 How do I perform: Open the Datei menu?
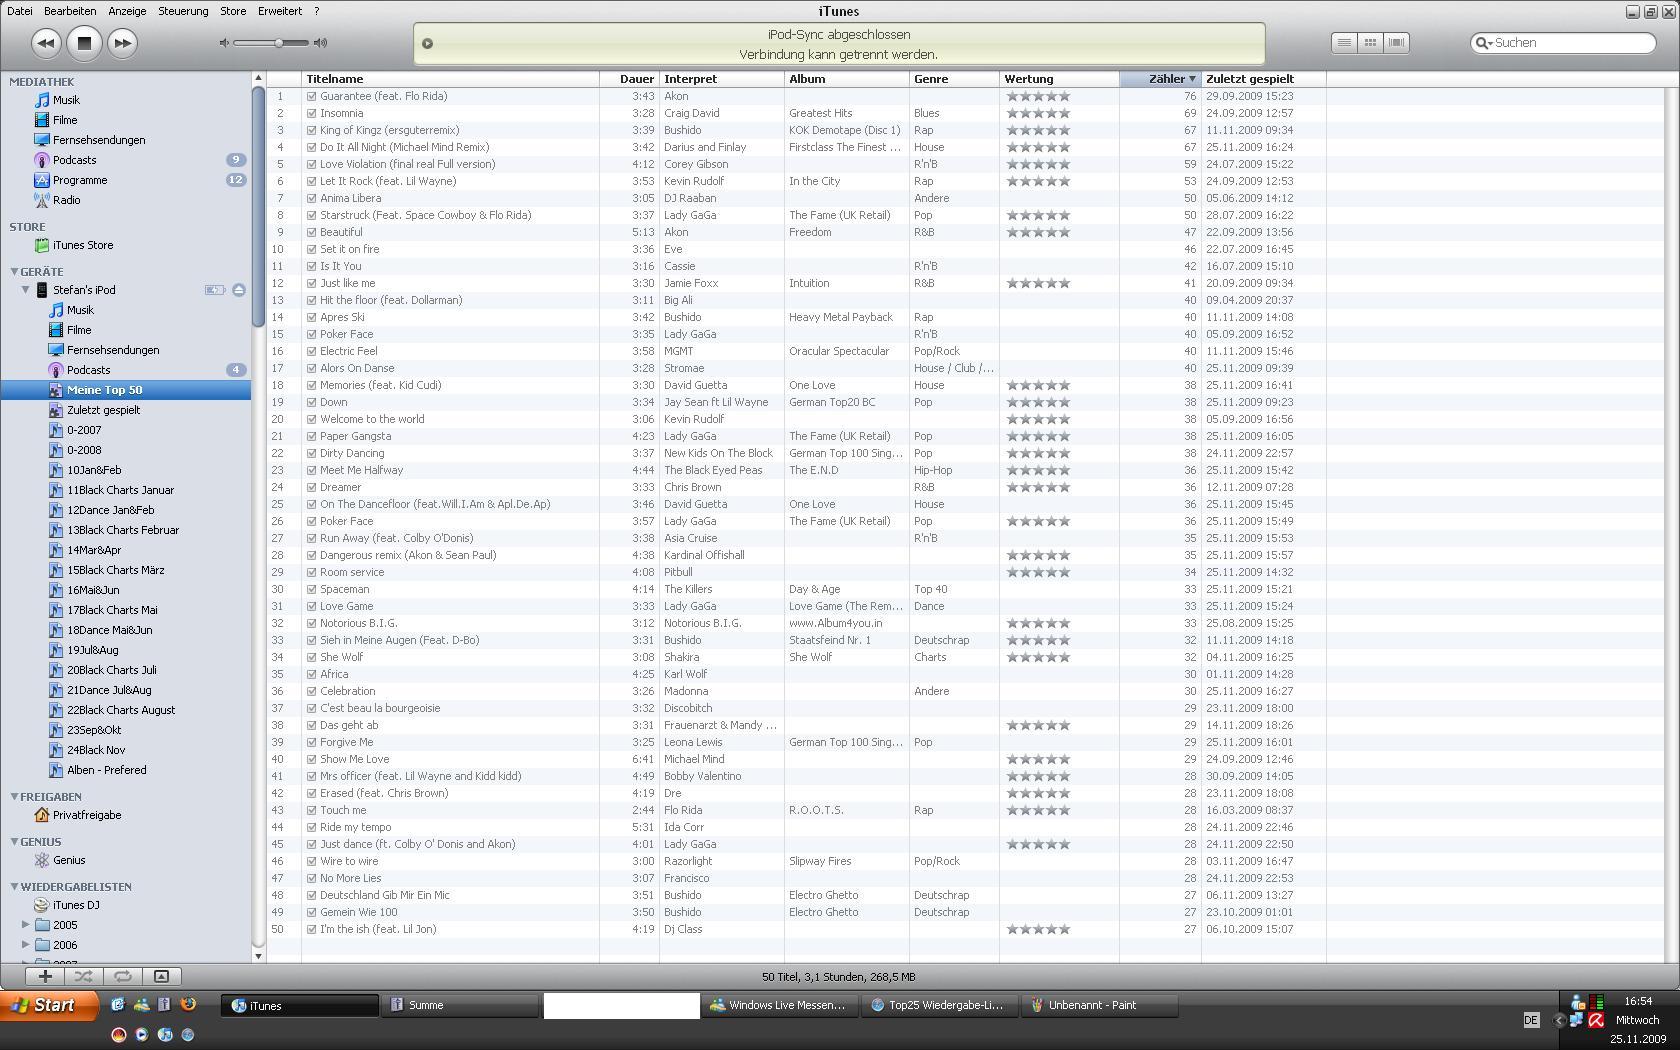pyautogui.click(x=19, y=11)
